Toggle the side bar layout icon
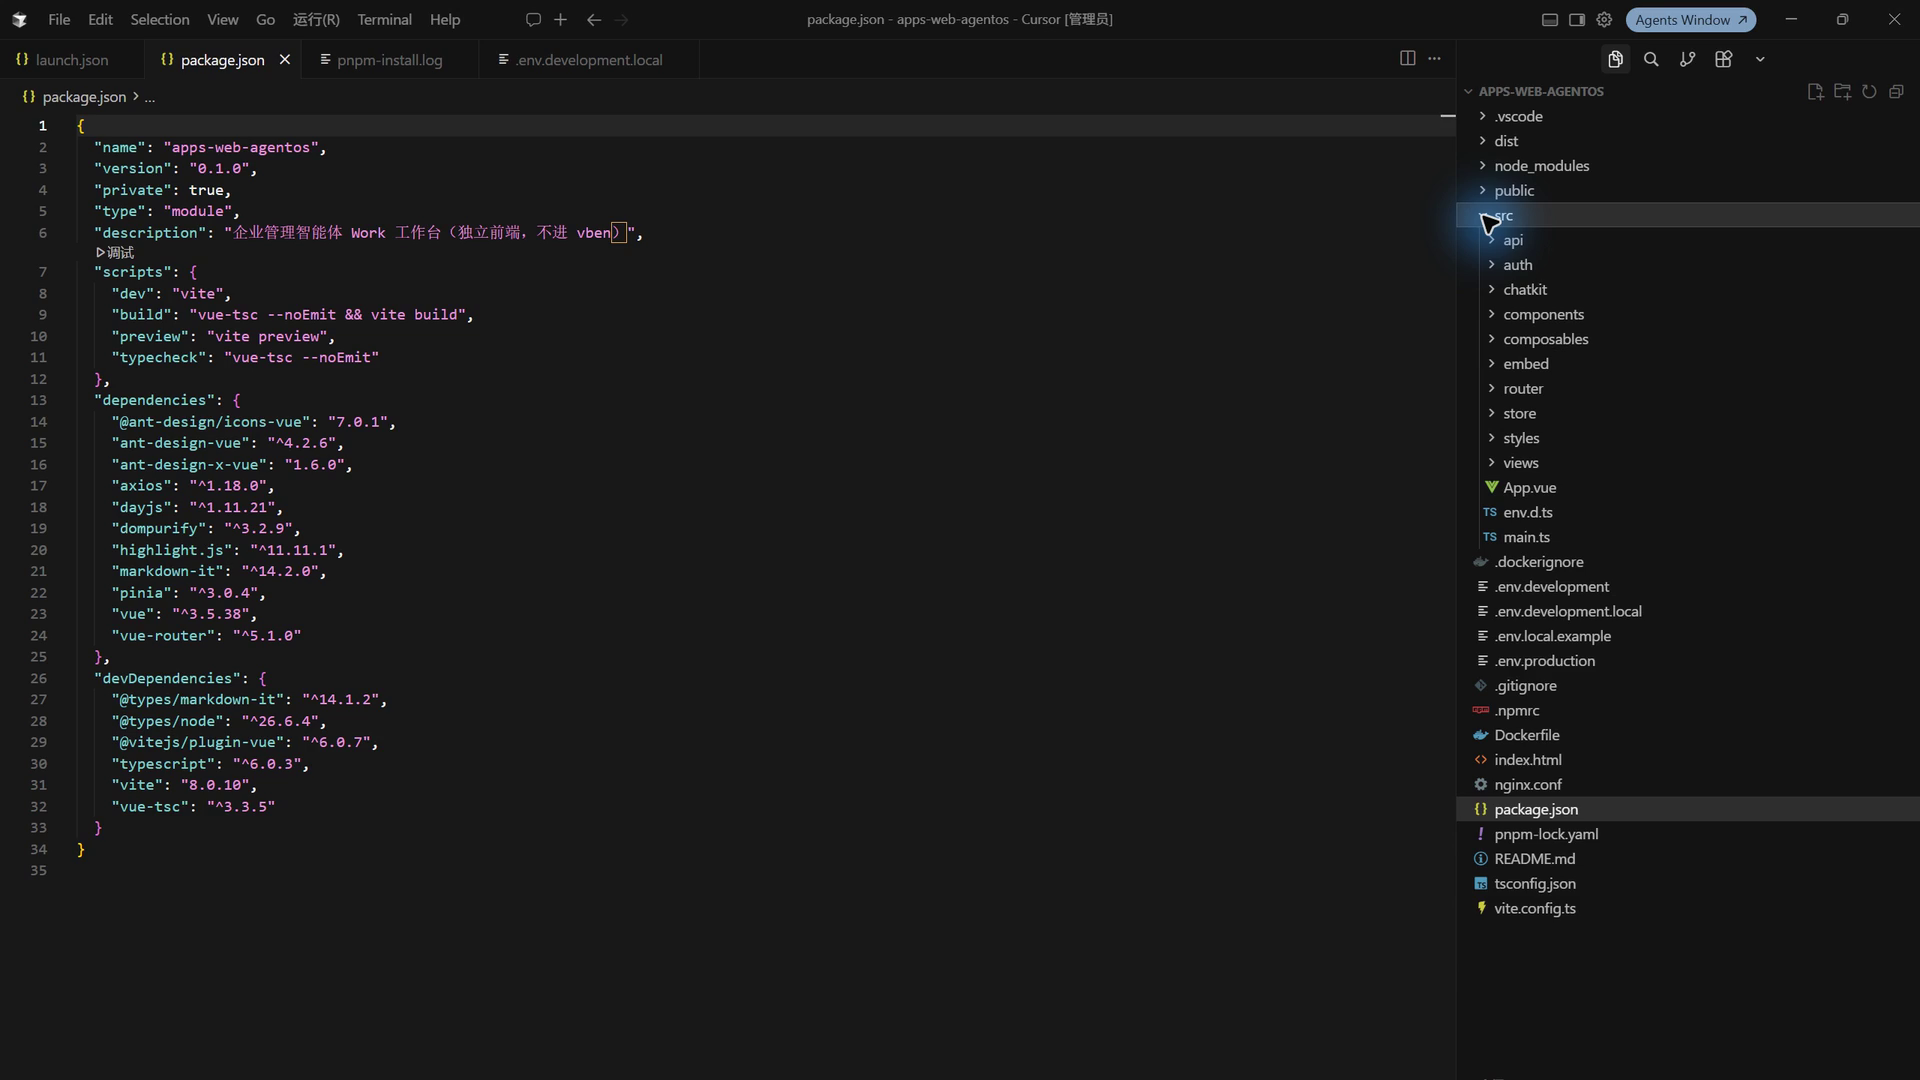Image resolution: width=1920 pixels, height=1080 pixels. (x=1577, y=20)
